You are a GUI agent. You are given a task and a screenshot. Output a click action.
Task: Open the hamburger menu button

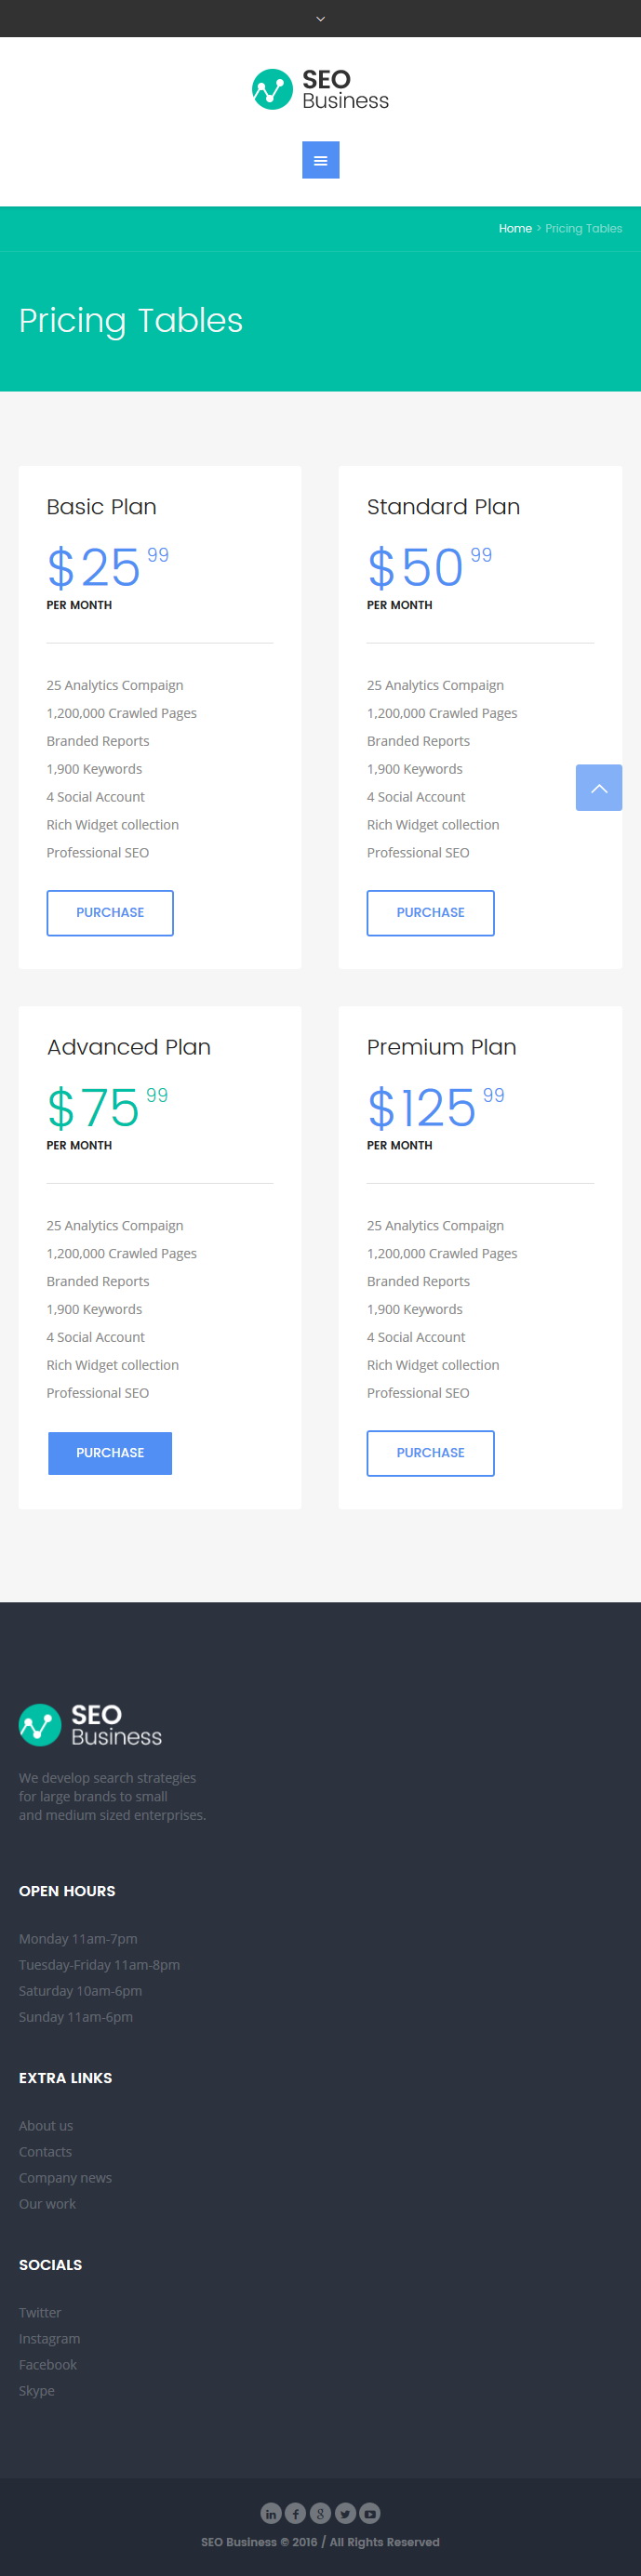click(320, 160)
